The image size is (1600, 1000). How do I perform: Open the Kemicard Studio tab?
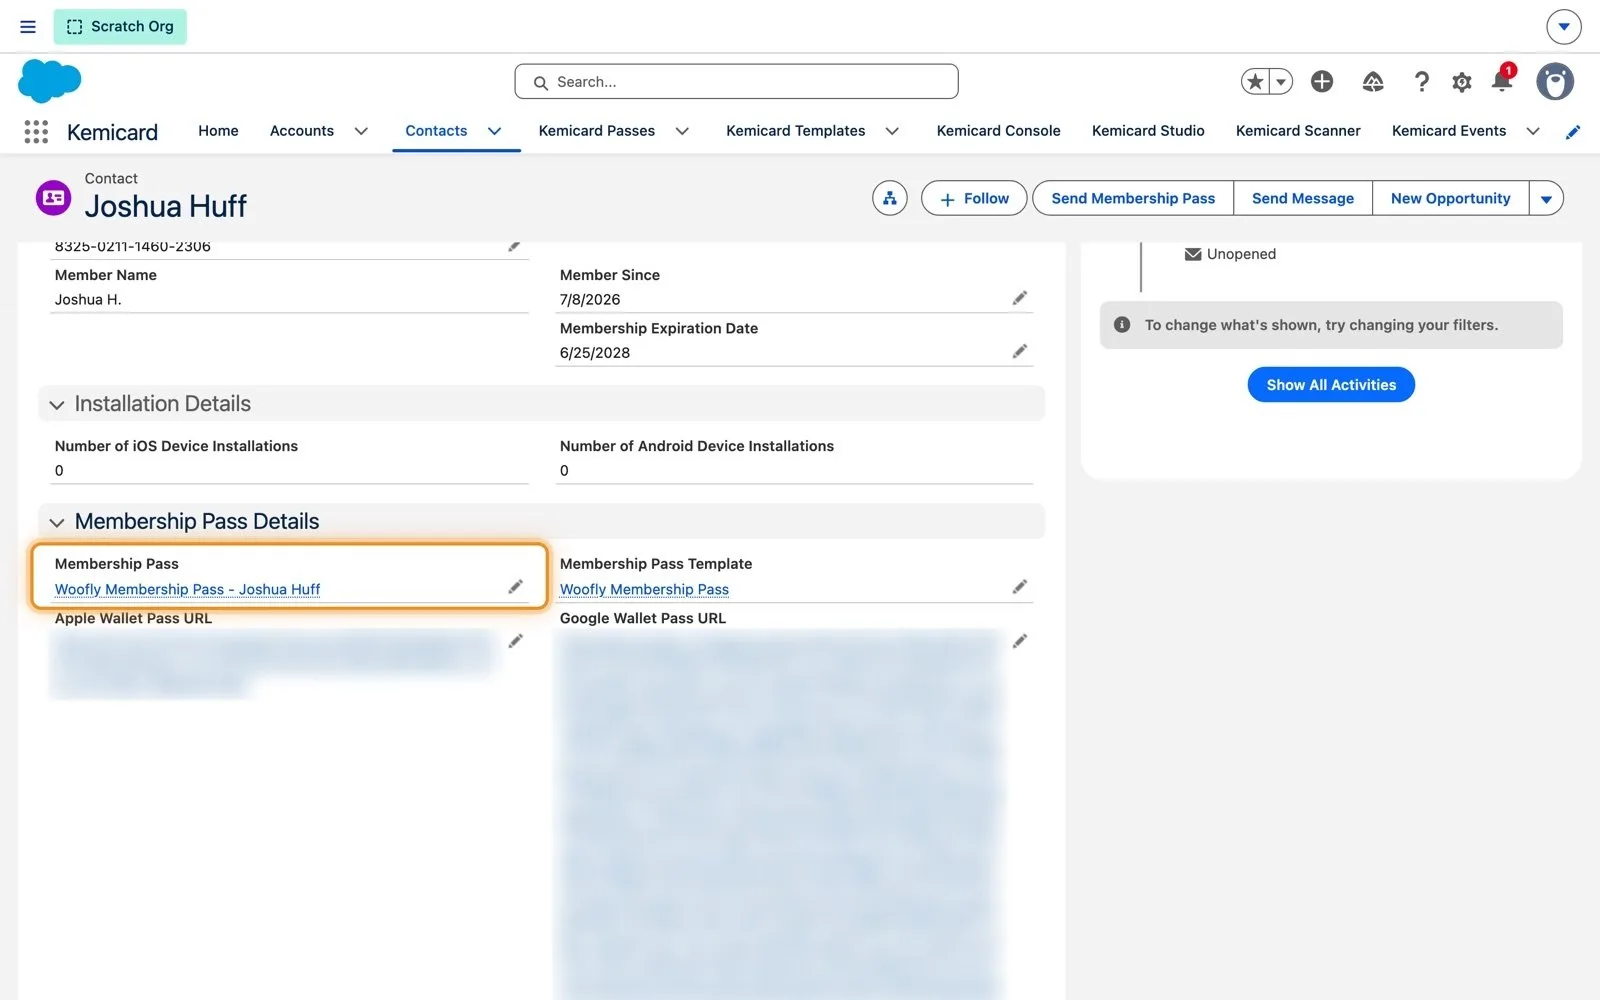point(1148,131)
